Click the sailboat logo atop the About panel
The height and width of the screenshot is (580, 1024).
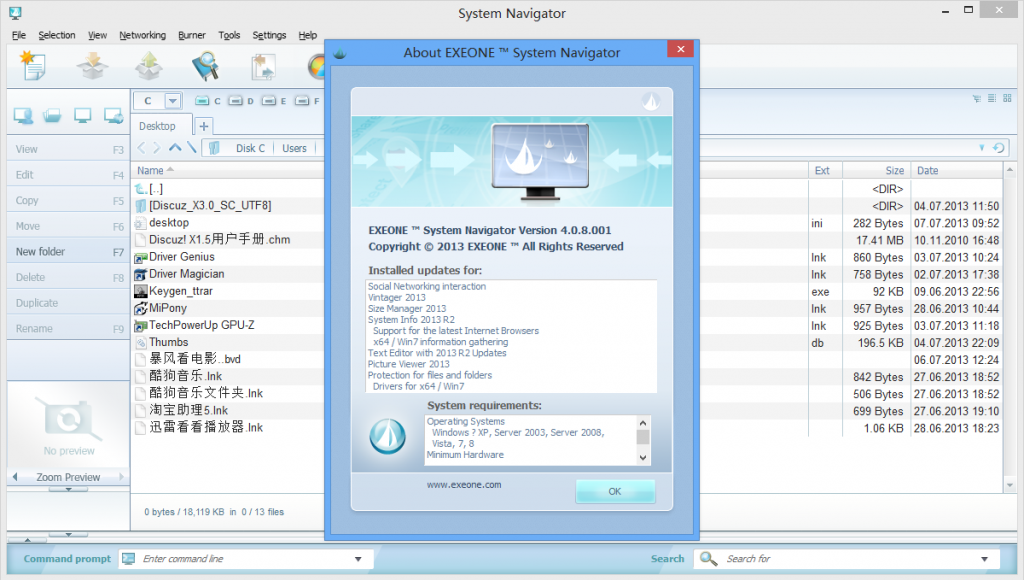point(650,101)
